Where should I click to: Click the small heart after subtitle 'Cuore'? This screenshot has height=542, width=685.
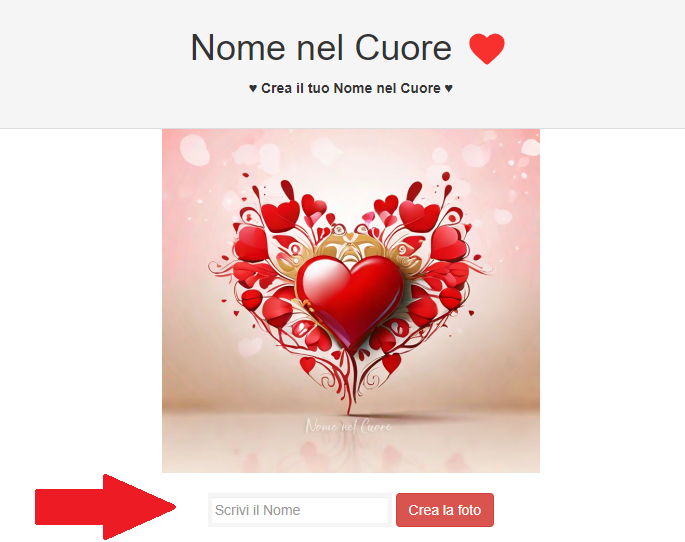448,89
